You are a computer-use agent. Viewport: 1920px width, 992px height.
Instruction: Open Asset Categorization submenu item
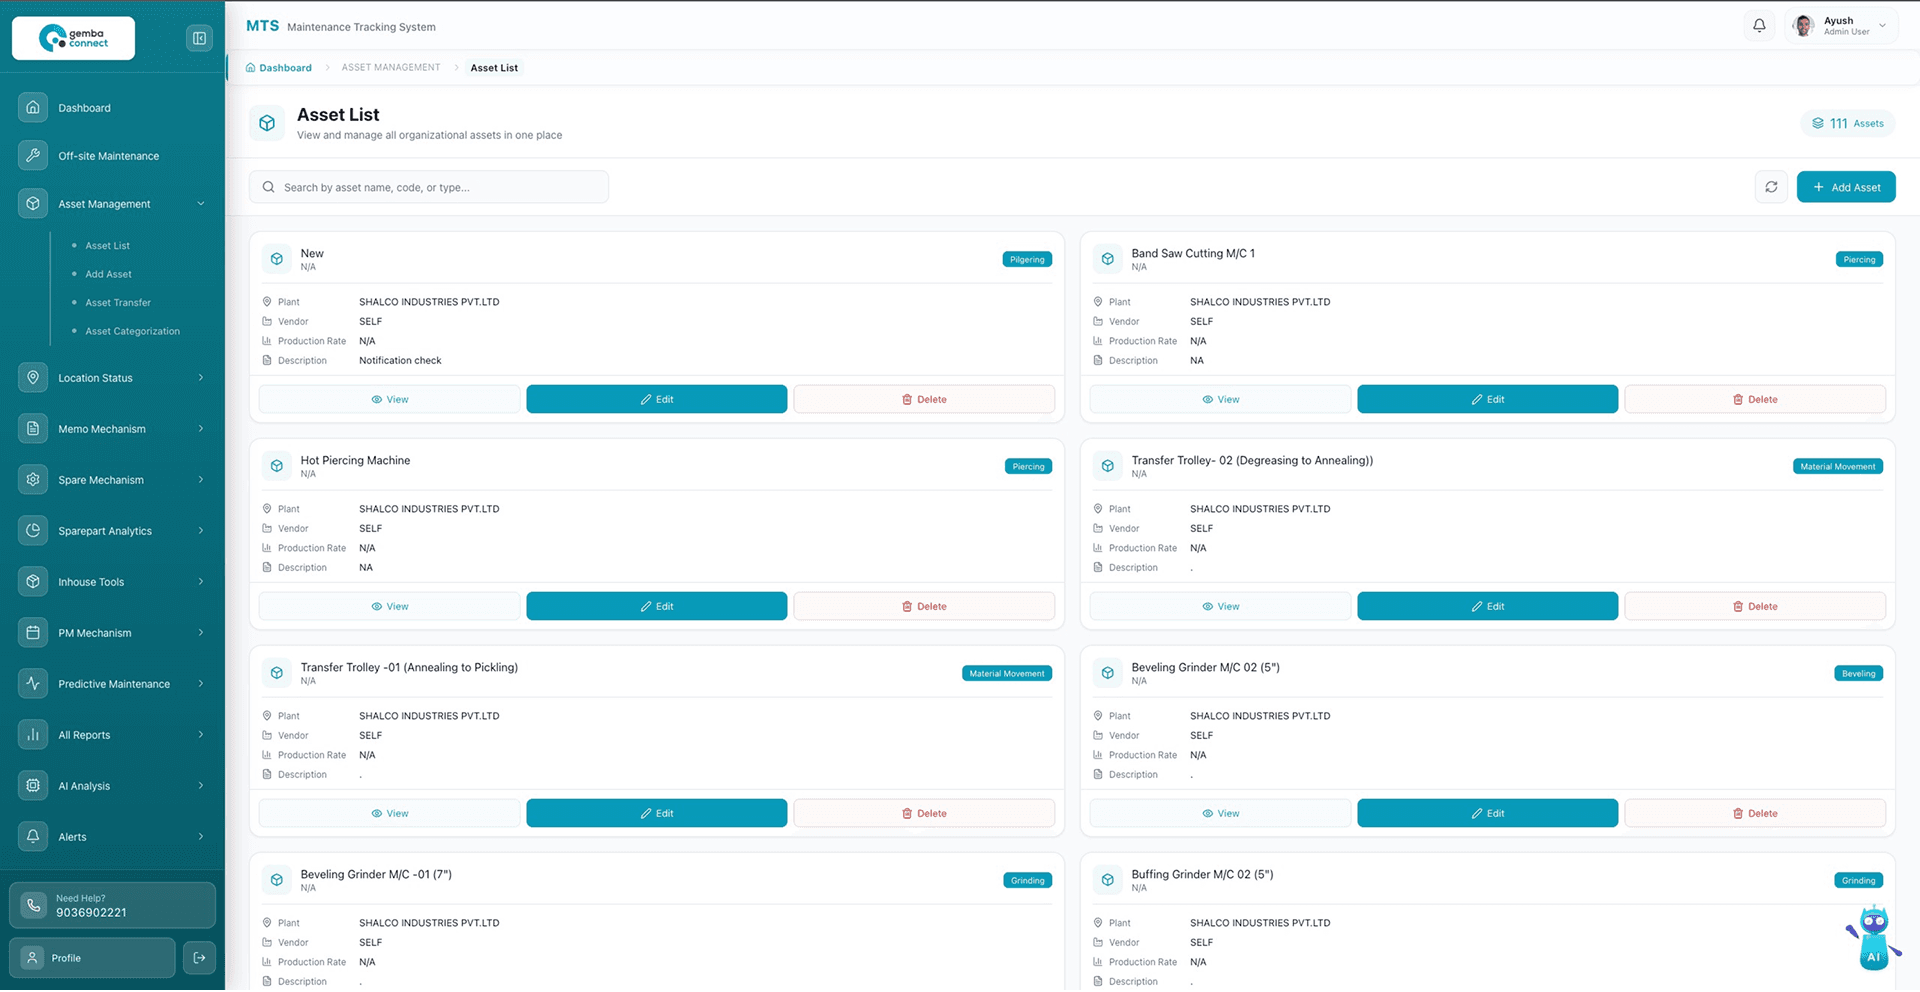pos(132,332)
